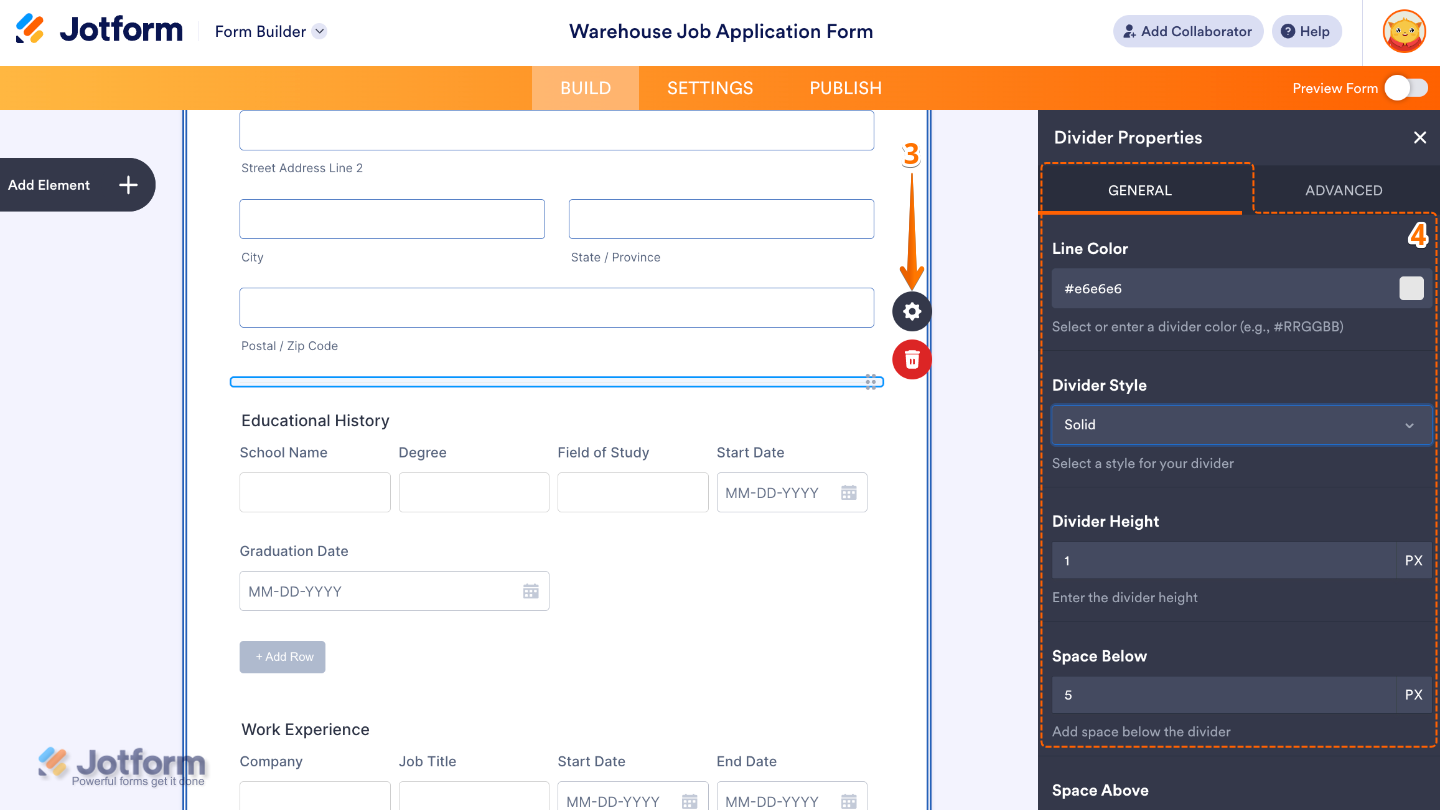Open divider settings gear icon
The height and width of the screenshot is (810, 1440).
tap(912, 311)
